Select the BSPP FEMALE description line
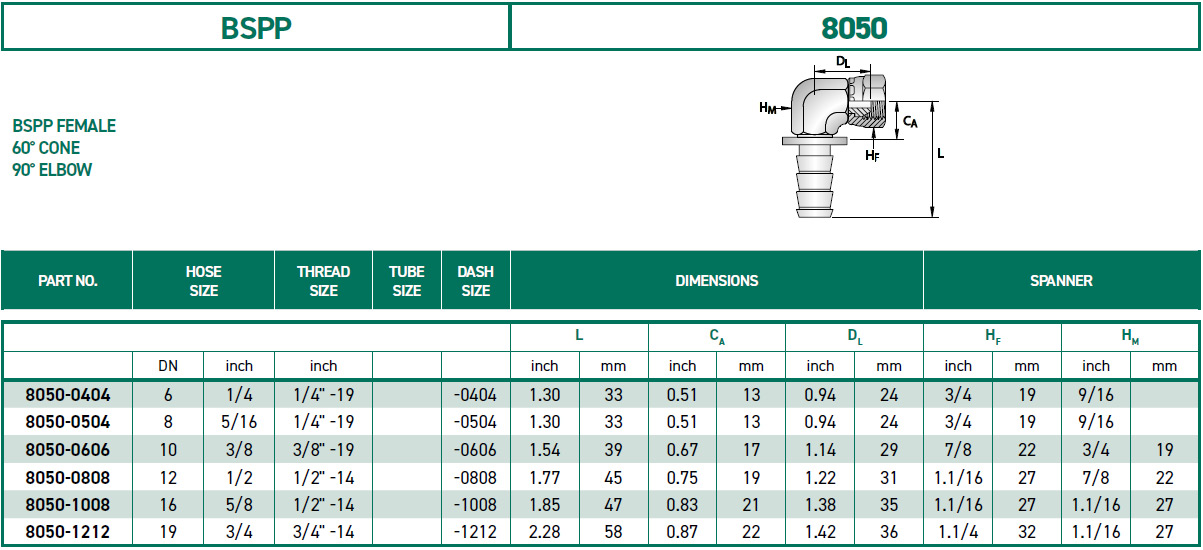 [x=64, y=126]
